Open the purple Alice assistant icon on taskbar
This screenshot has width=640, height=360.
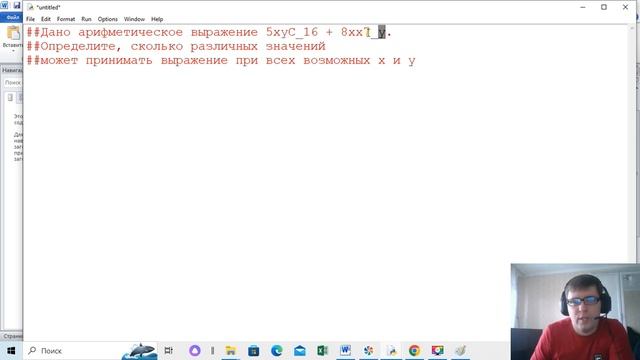click(195, 351)
